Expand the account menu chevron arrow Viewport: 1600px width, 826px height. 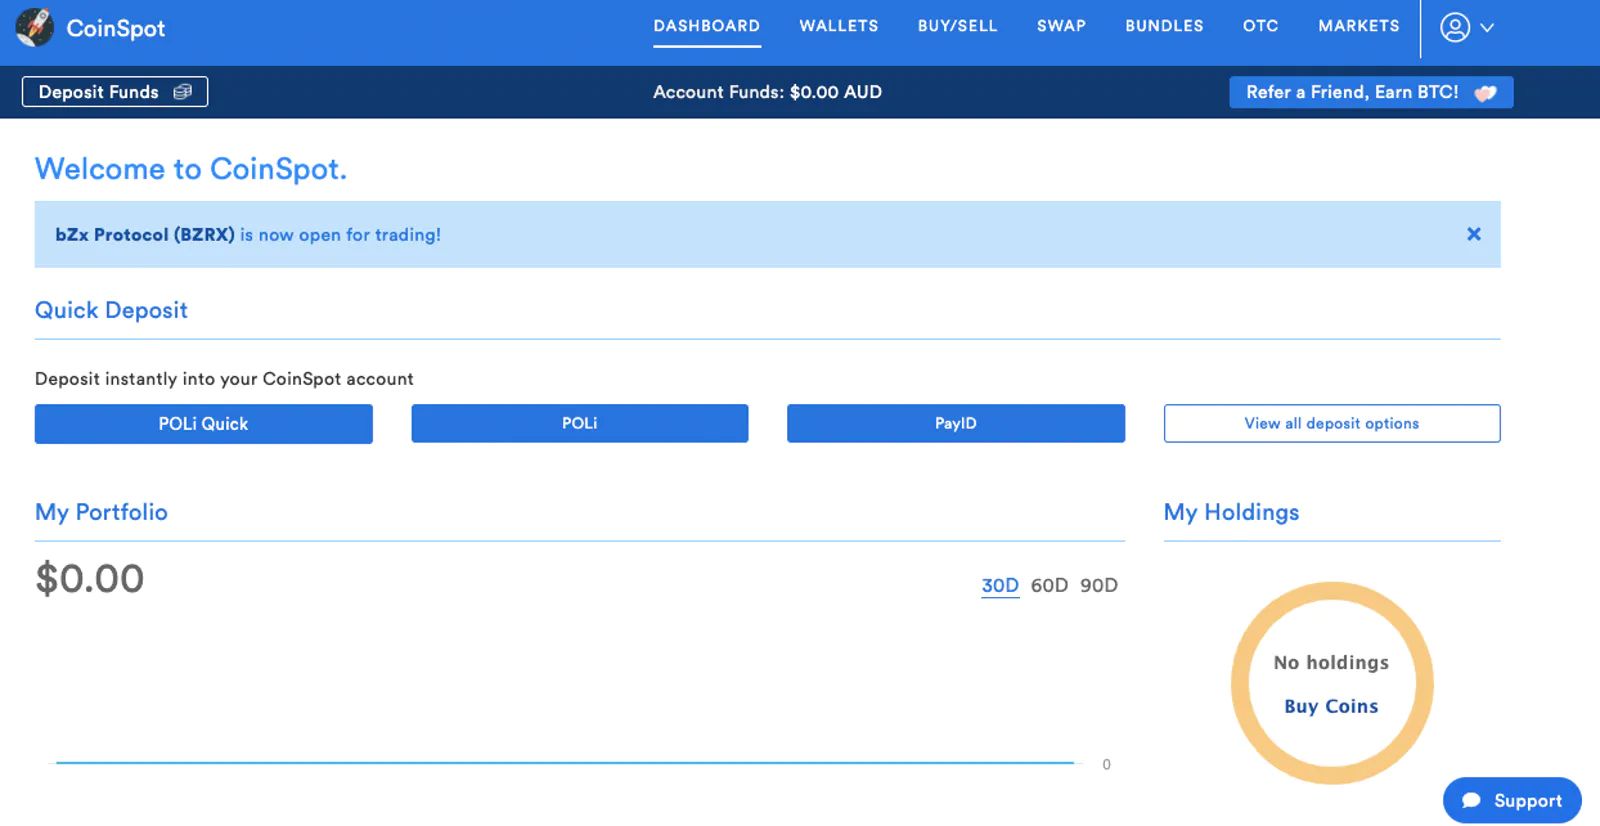click(x=1487, y=28)
